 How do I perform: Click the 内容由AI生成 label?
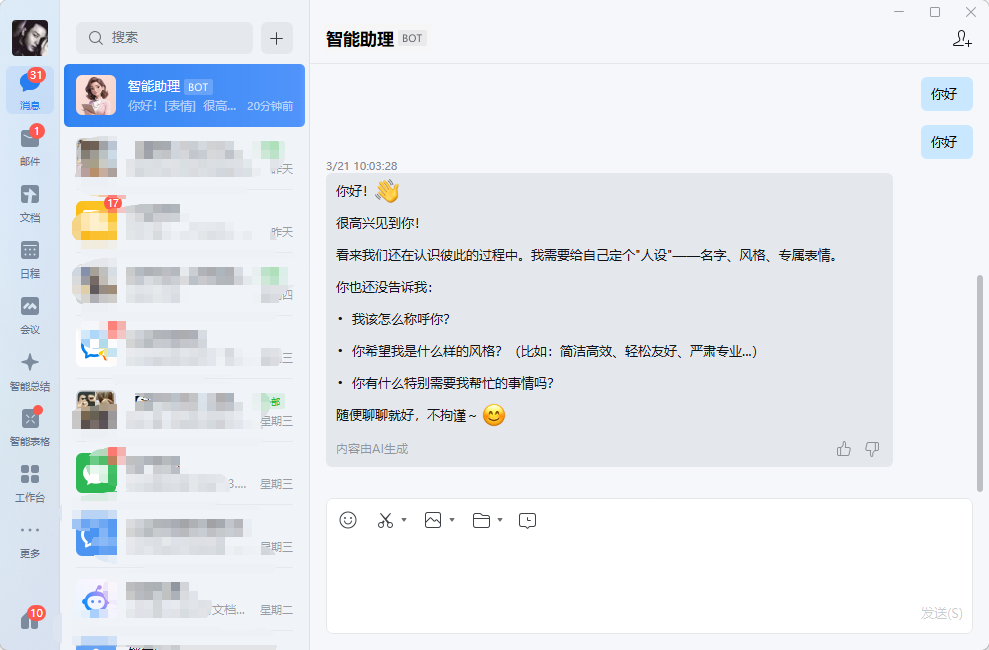tap(372, 449)
